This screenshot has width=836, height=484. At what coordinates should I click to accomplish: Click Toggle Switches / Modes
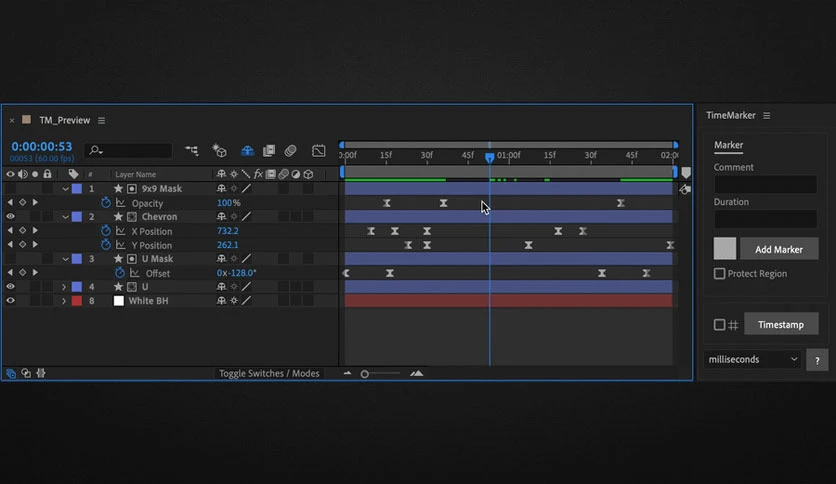pos(269,373)
